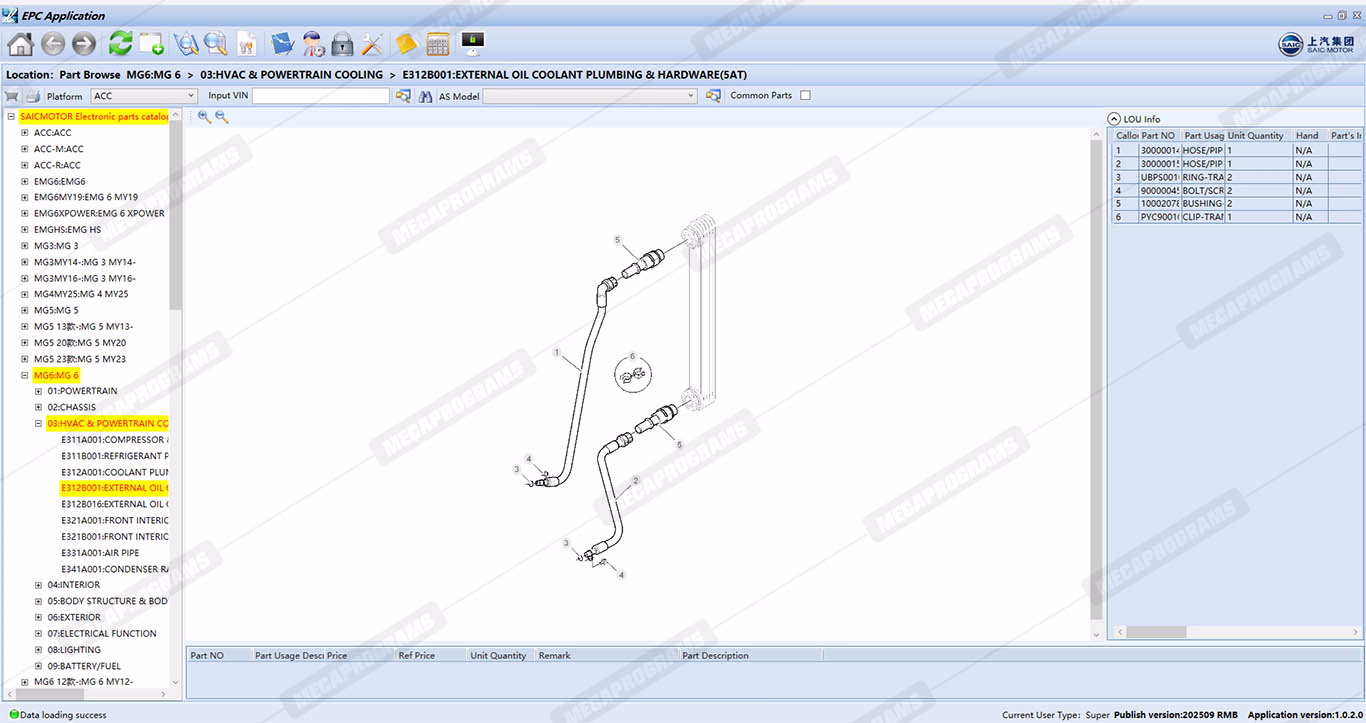Enable the Common Parts checkbox
1366x723 pixels.
coord(805,96)
